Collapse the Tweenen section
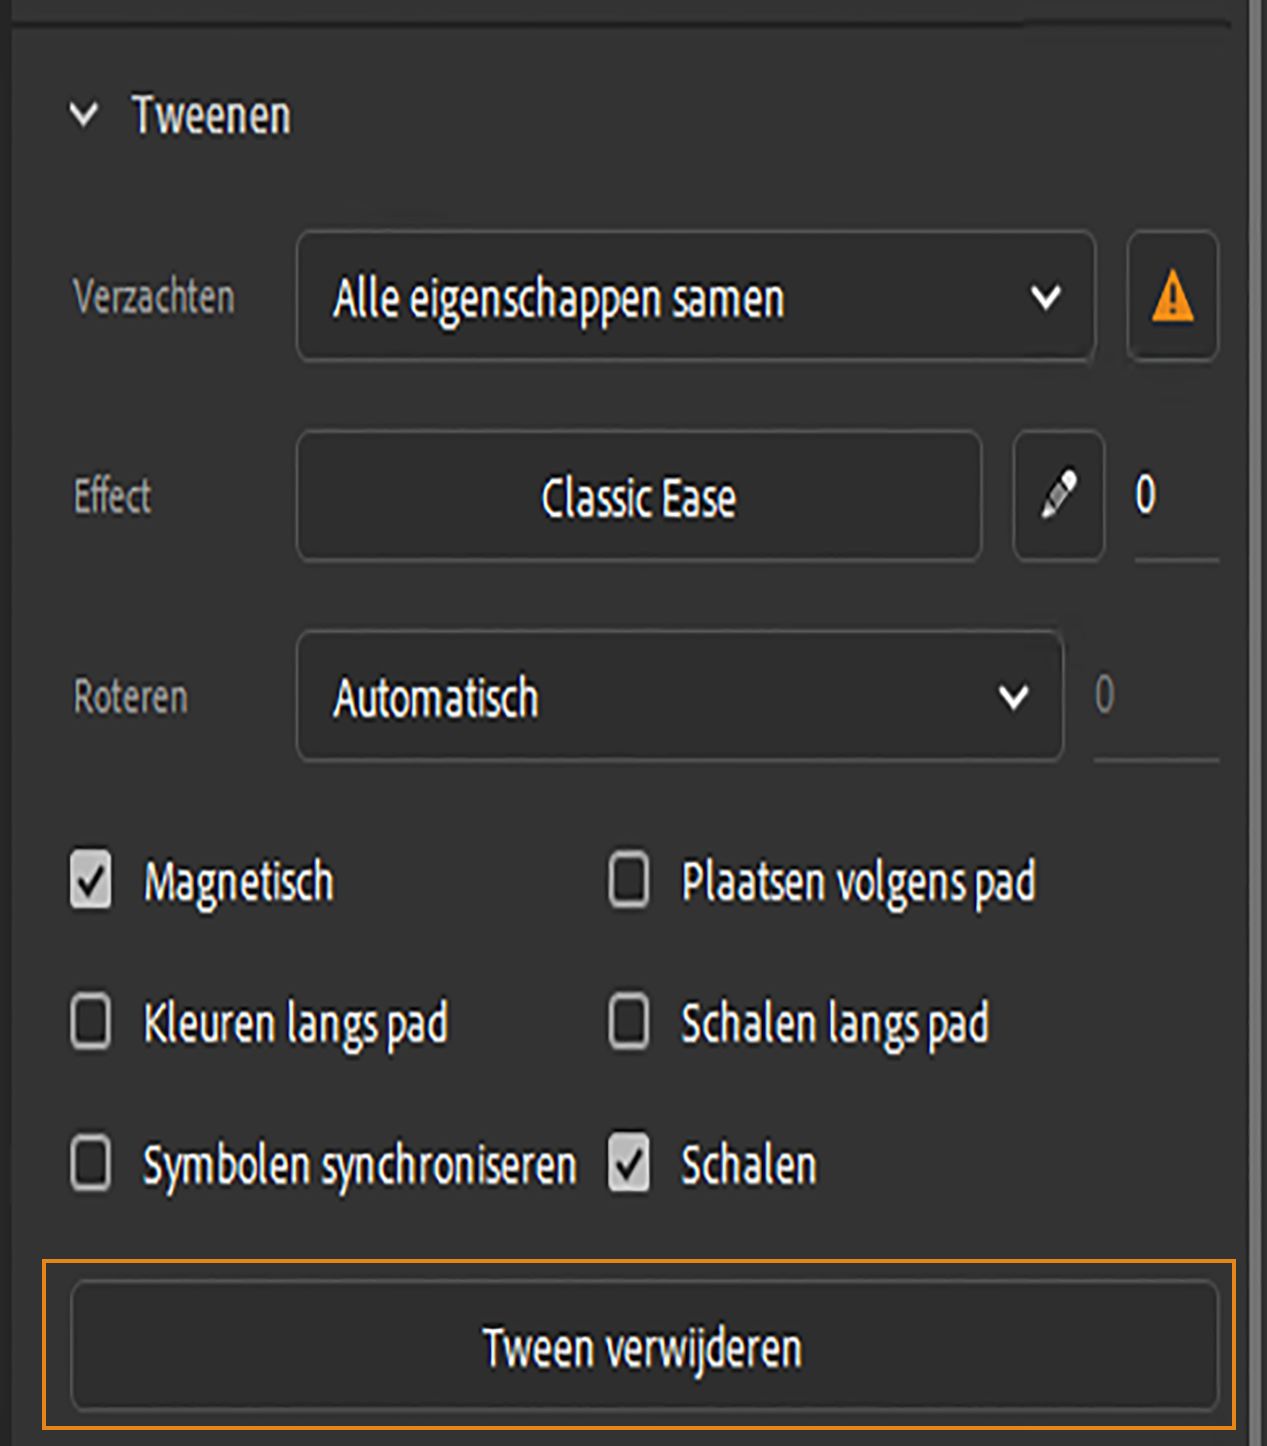This screenshot has width=1267, height=1446. (x=84, y=114)
